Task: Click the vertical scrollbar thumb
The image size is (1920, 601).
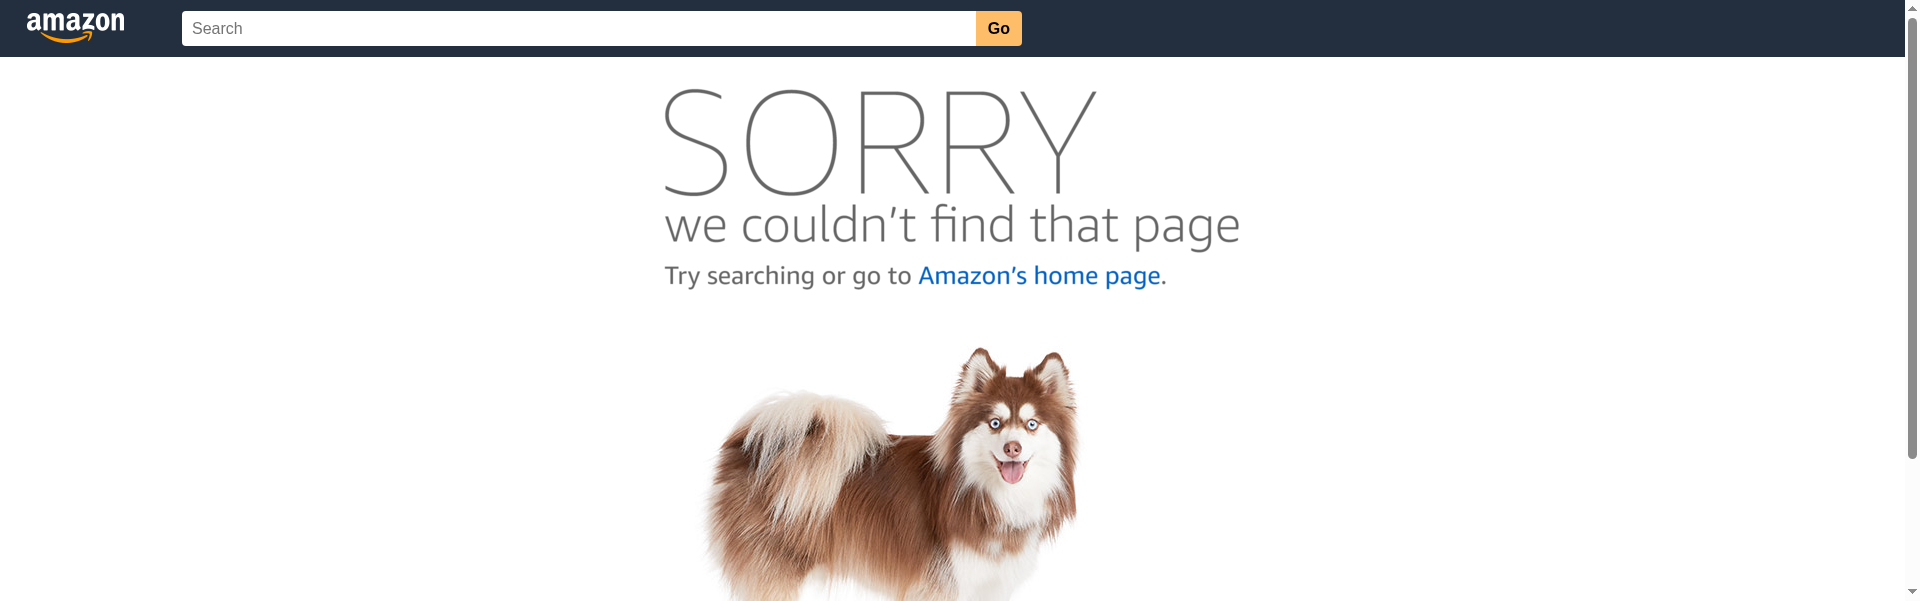Action: click(x=1912, y=237)
